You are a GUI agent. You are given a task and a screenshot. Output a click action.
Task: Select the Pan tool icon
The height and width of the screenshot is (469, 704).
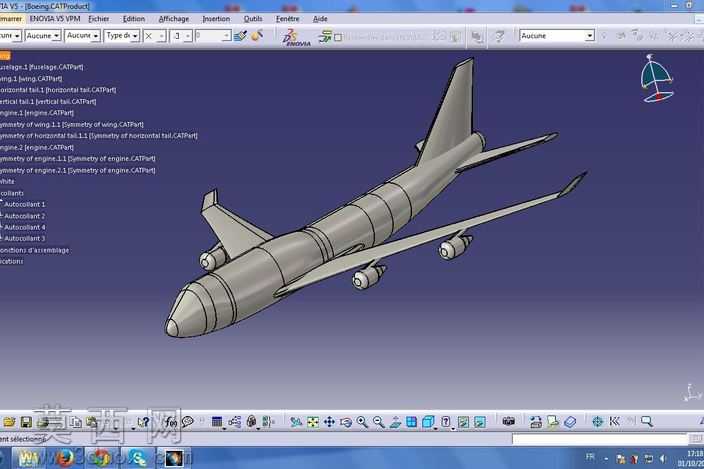(329, 422)
